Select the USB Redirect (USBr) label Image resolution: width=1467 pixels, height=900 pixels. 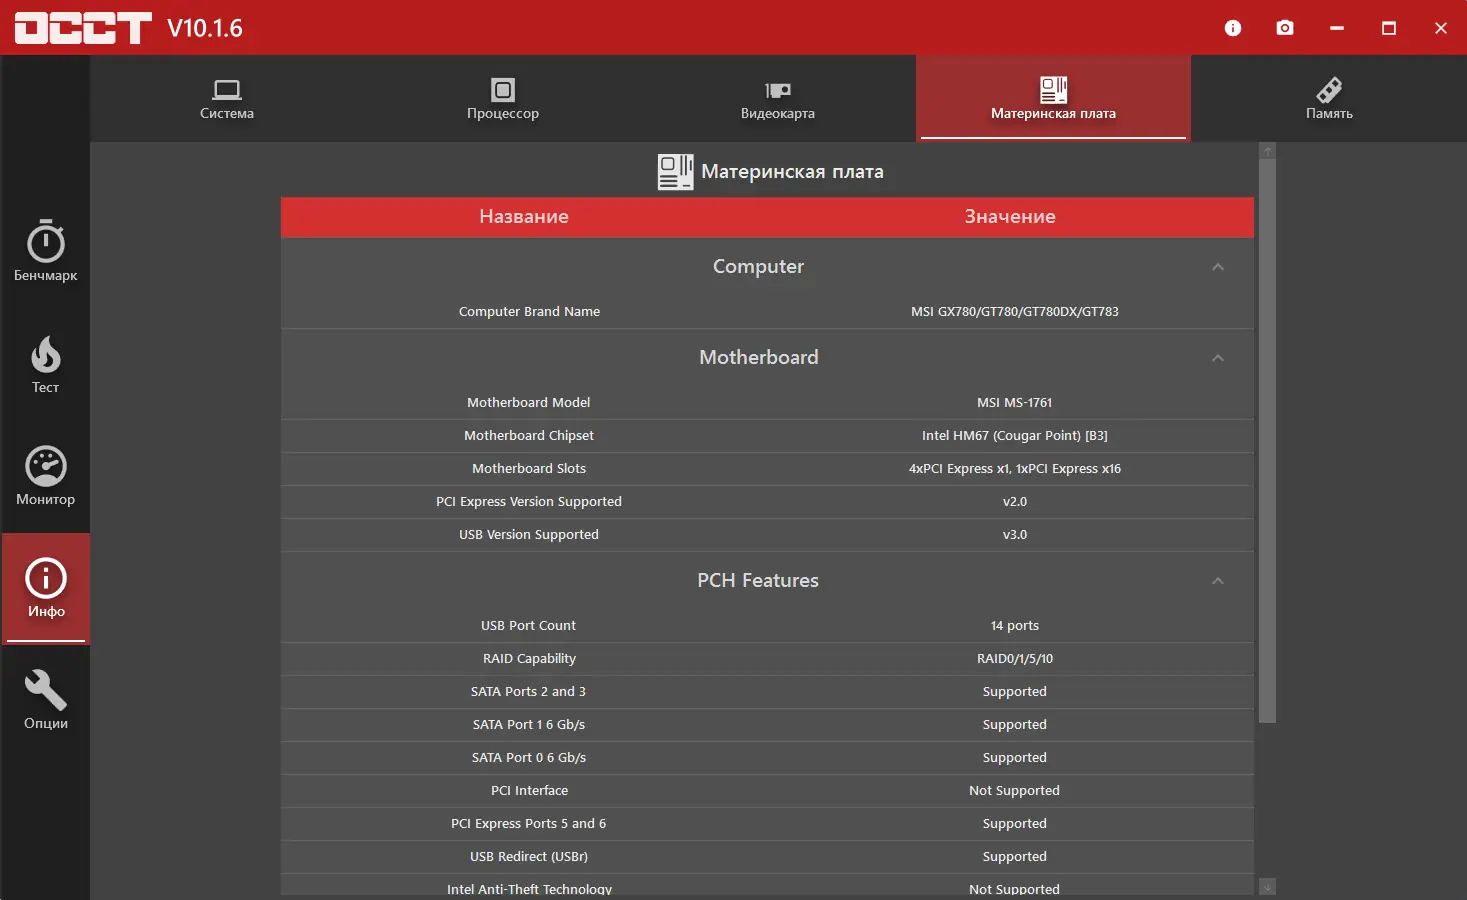[x=529, y=857]
